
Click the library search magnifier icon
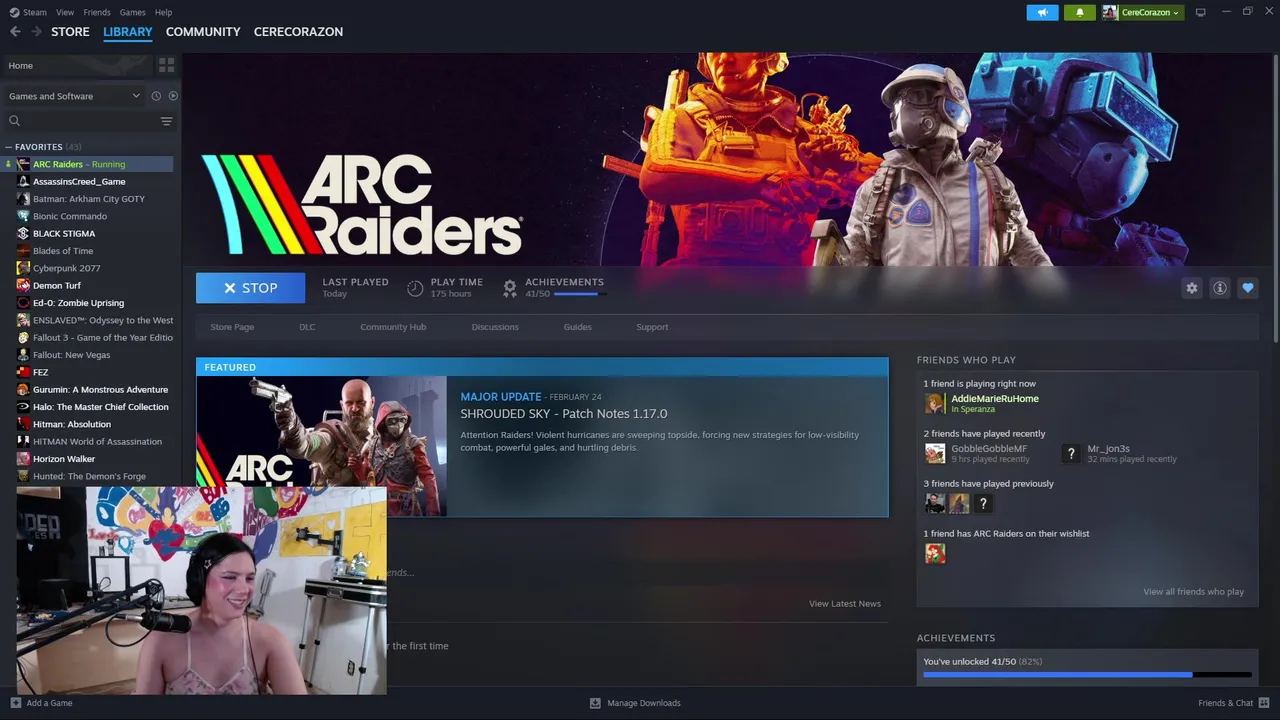(x=14, y=121)
